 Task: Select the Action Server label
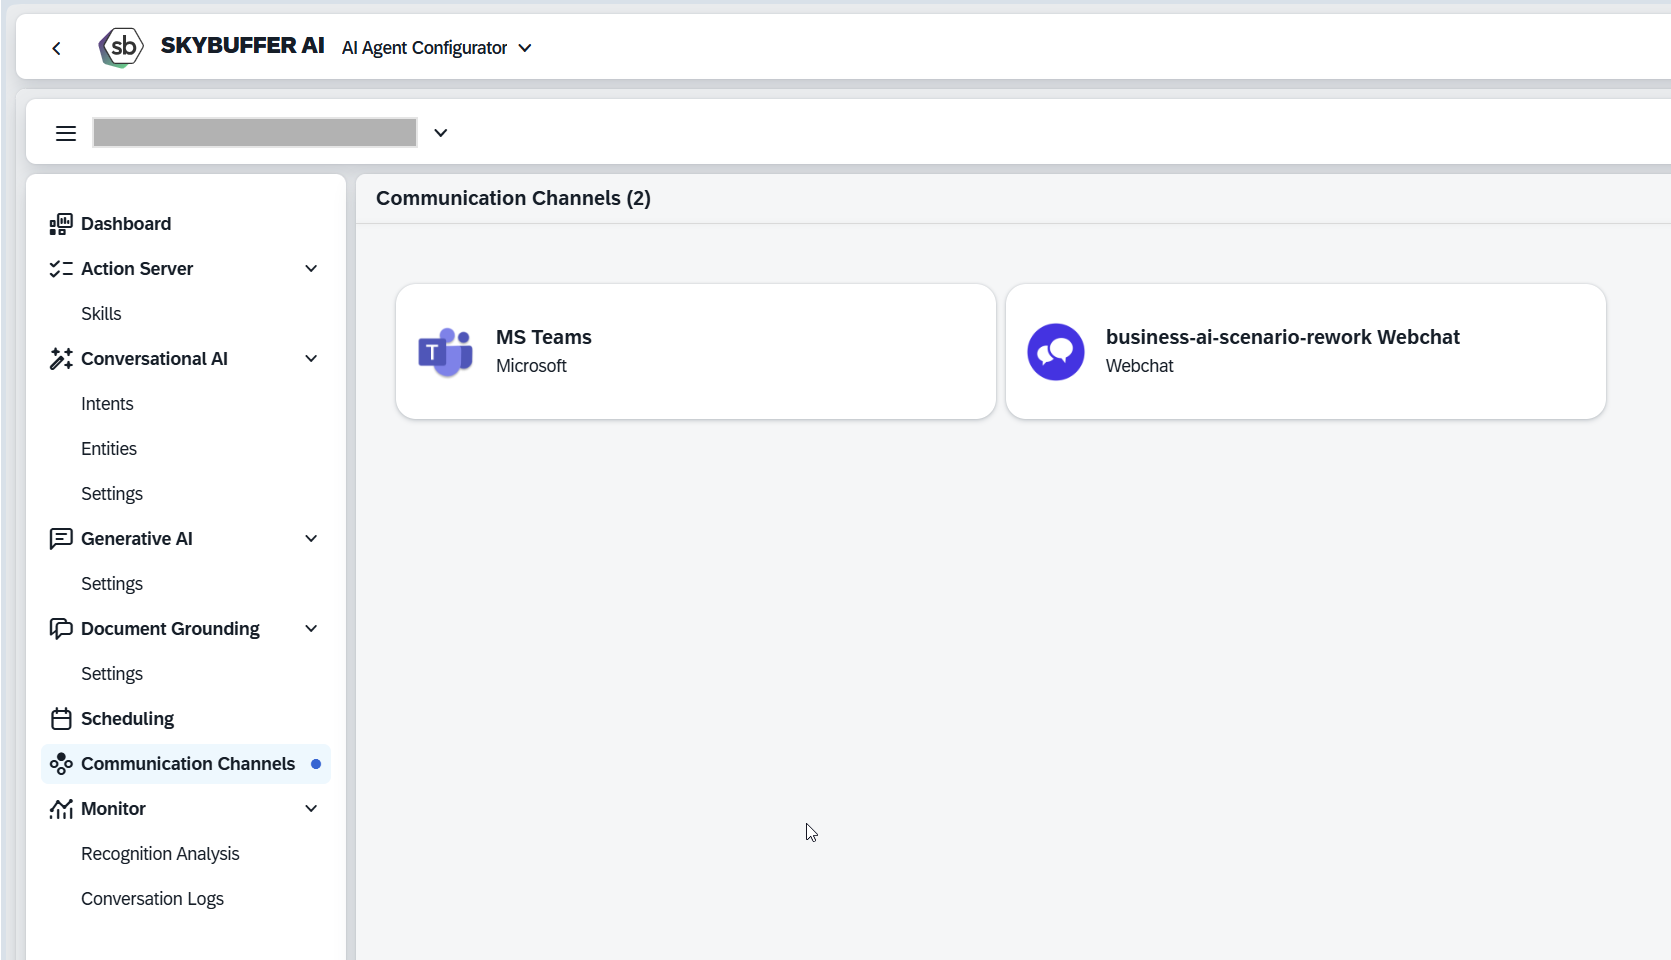(137, 269)
